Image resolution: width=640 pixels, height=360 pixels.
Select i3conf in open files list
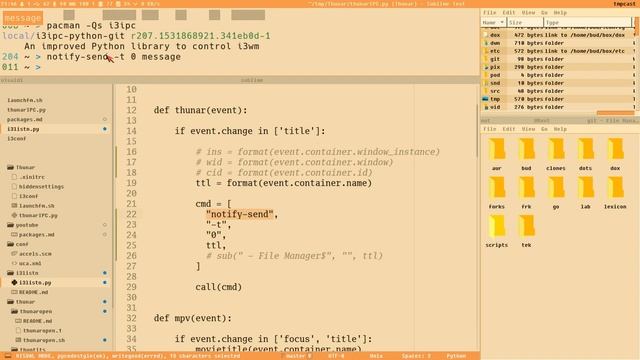click(16, 138)
